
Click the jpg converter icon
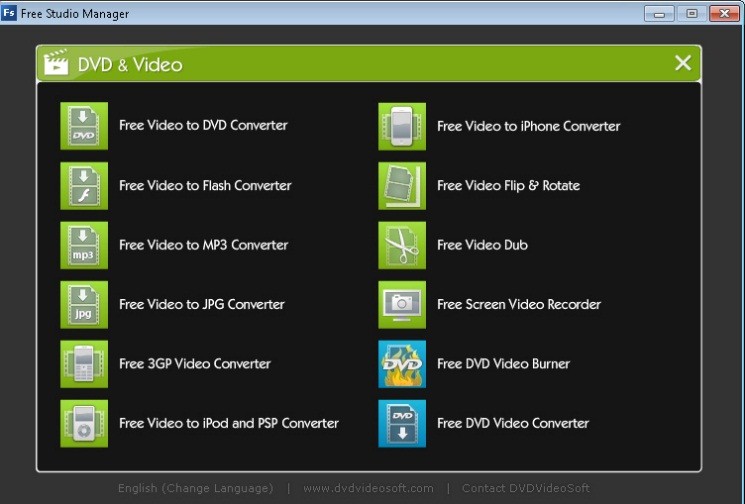[x=84, y=304]
